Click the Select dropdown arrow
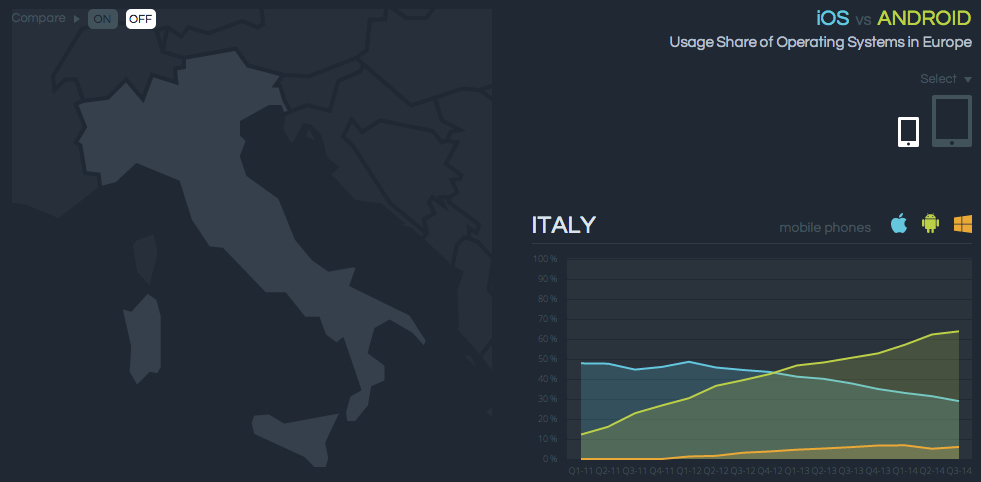This screenshot has width=981, height=482. 968,79
